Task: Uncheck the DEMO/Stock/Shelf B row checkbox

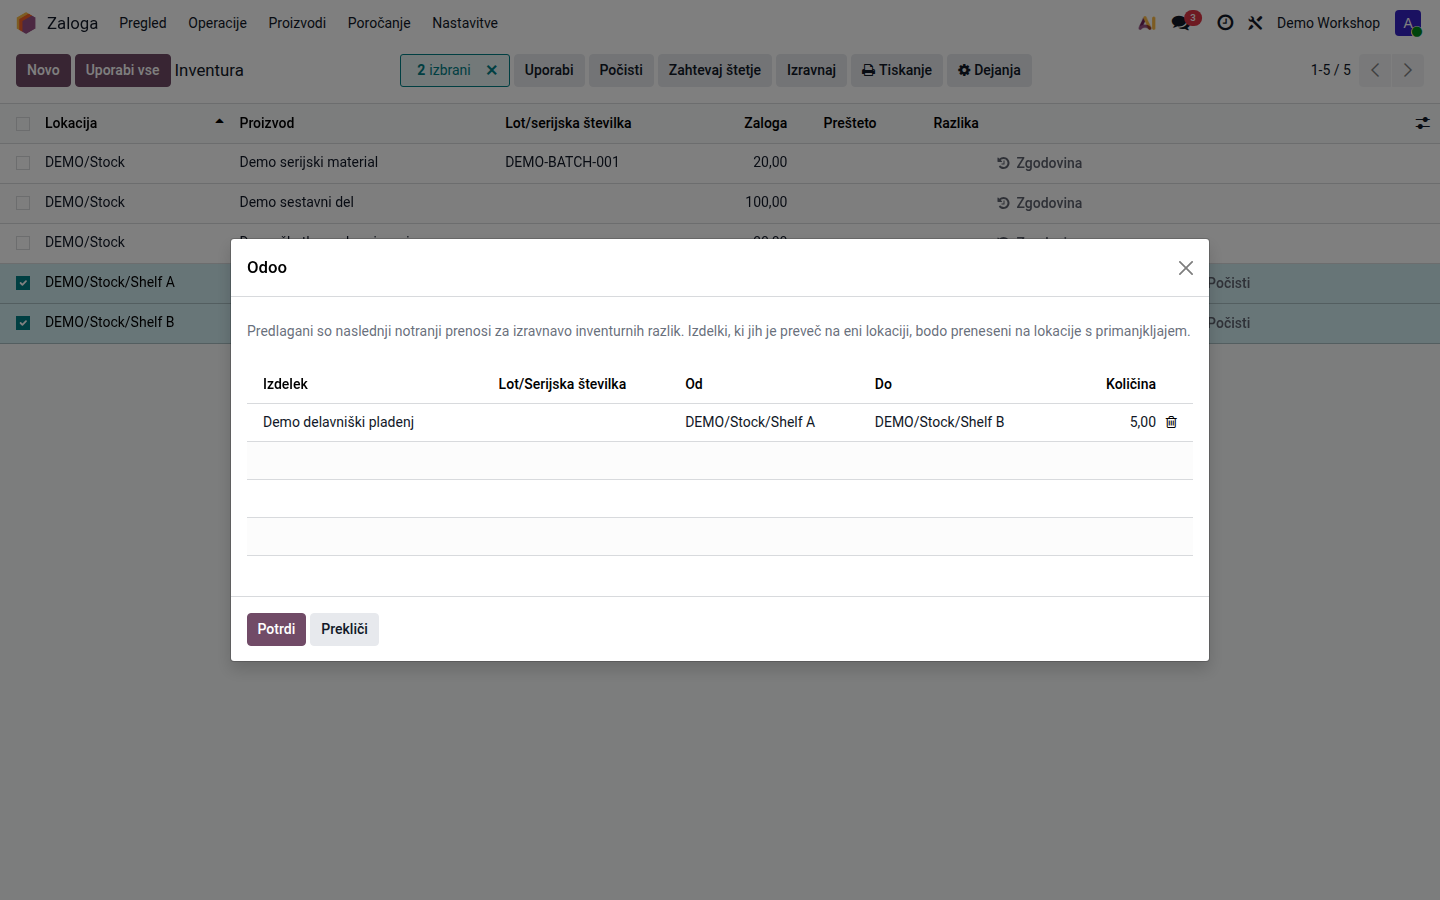Action: (x=23, y=323)
